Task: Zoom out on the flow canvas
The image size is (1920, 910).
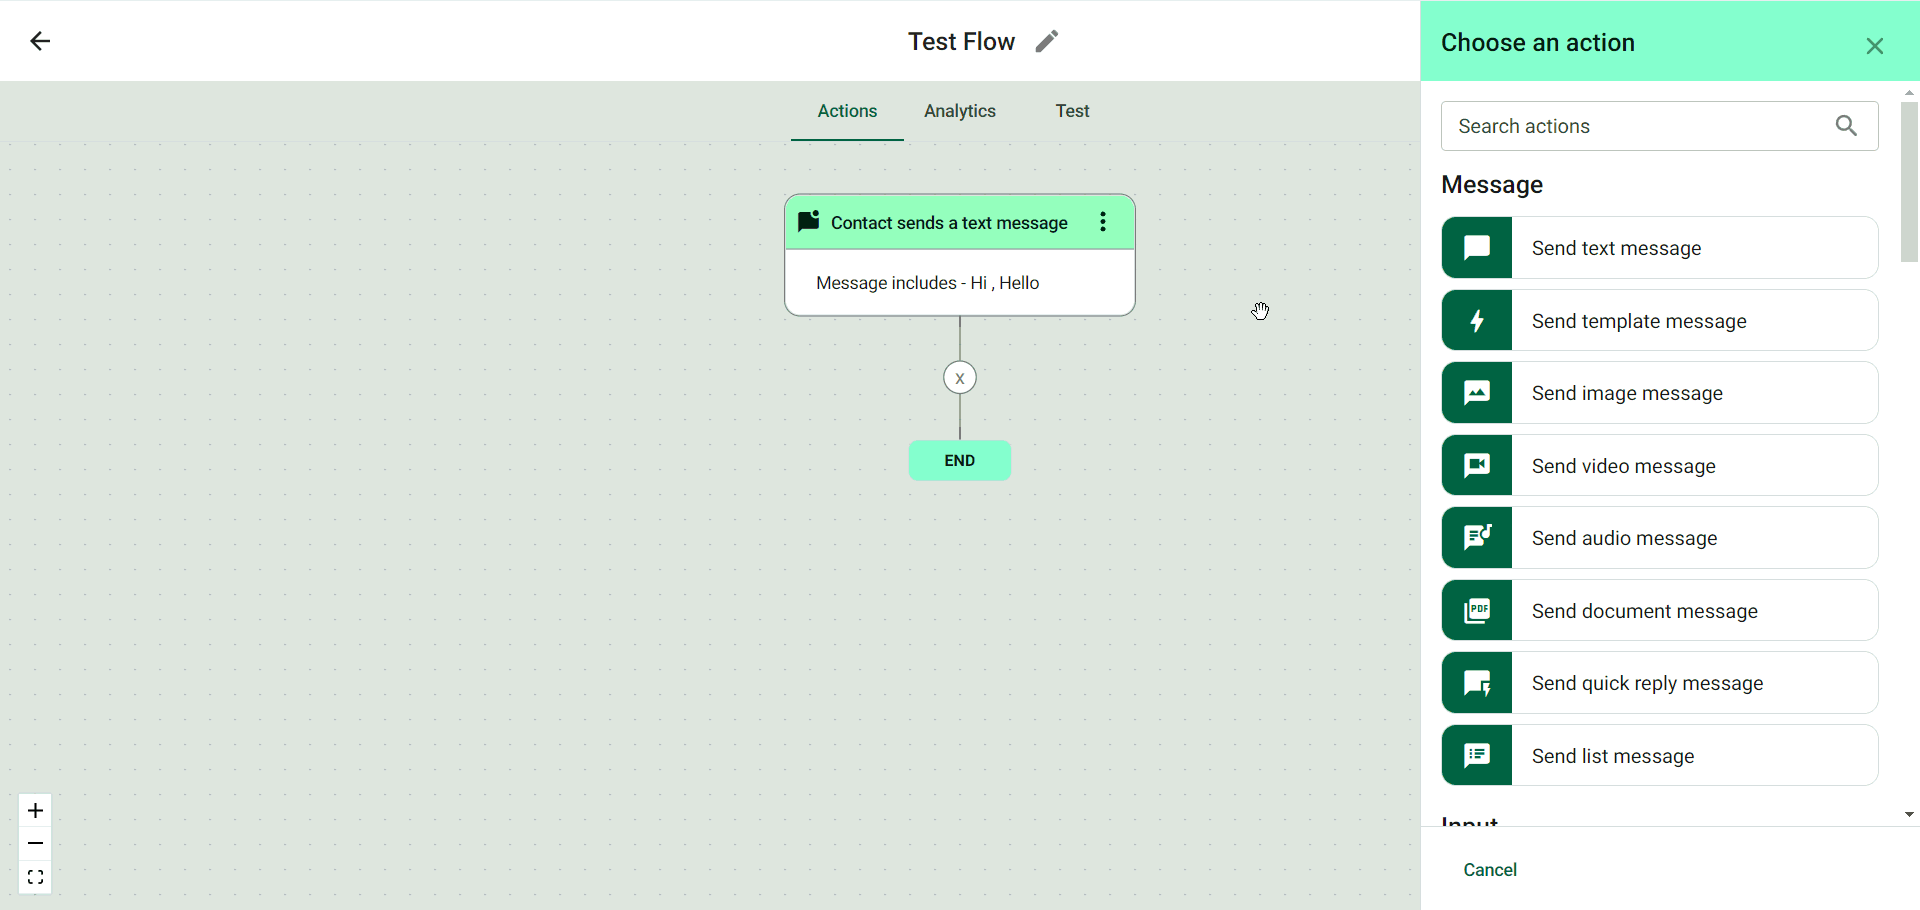Action: pos(36,844)
